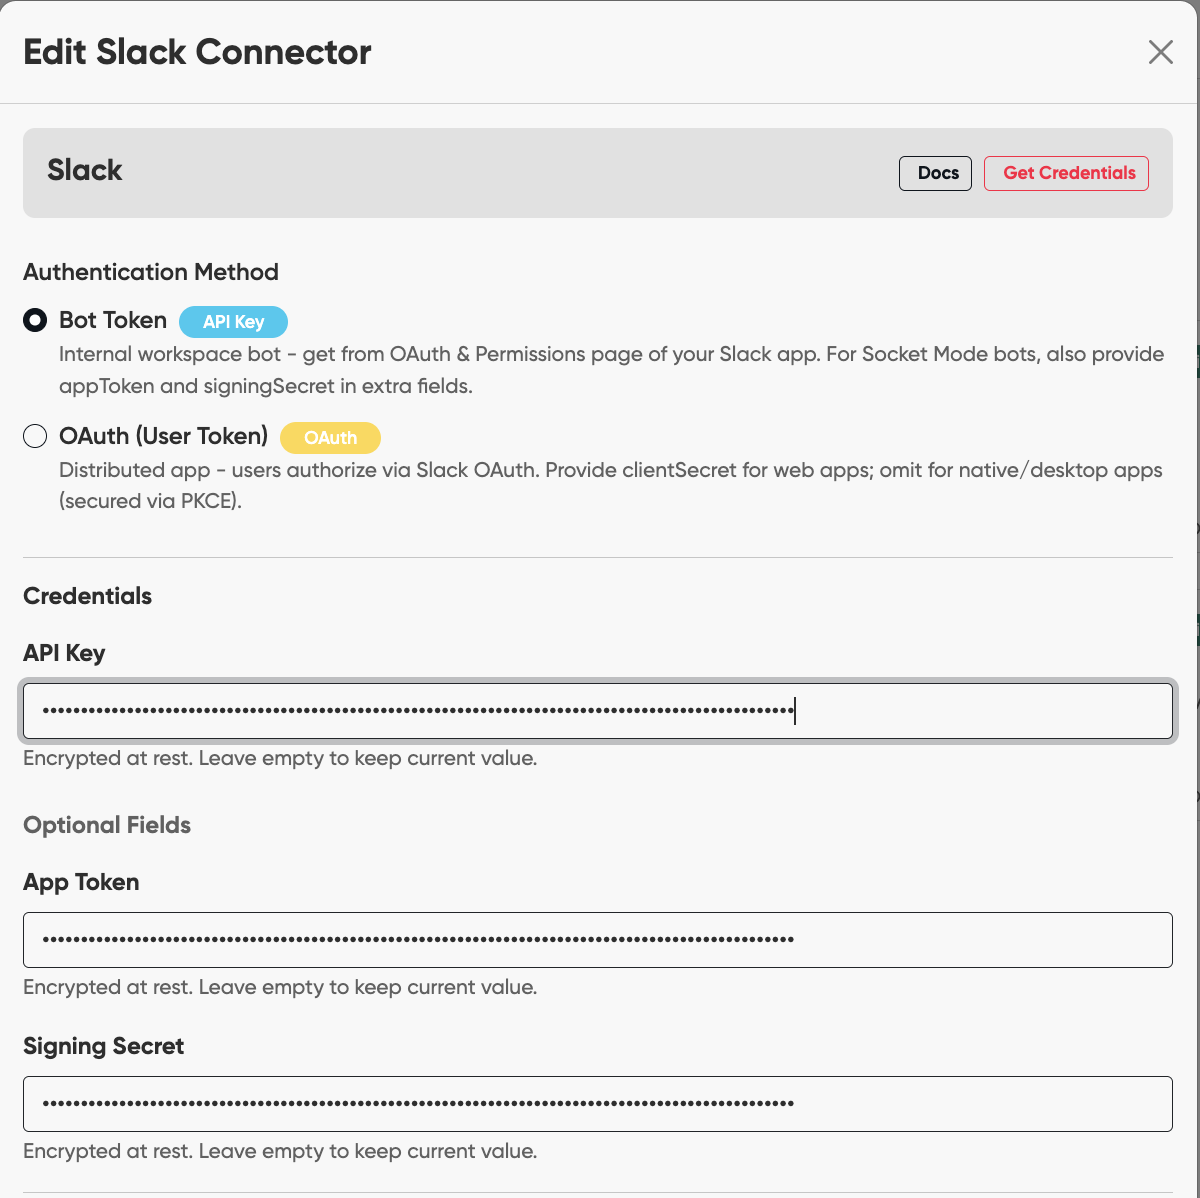Click the Authentication Method heading
The width and height of the screenshot is (1200, 1198).
click(151, 272)
